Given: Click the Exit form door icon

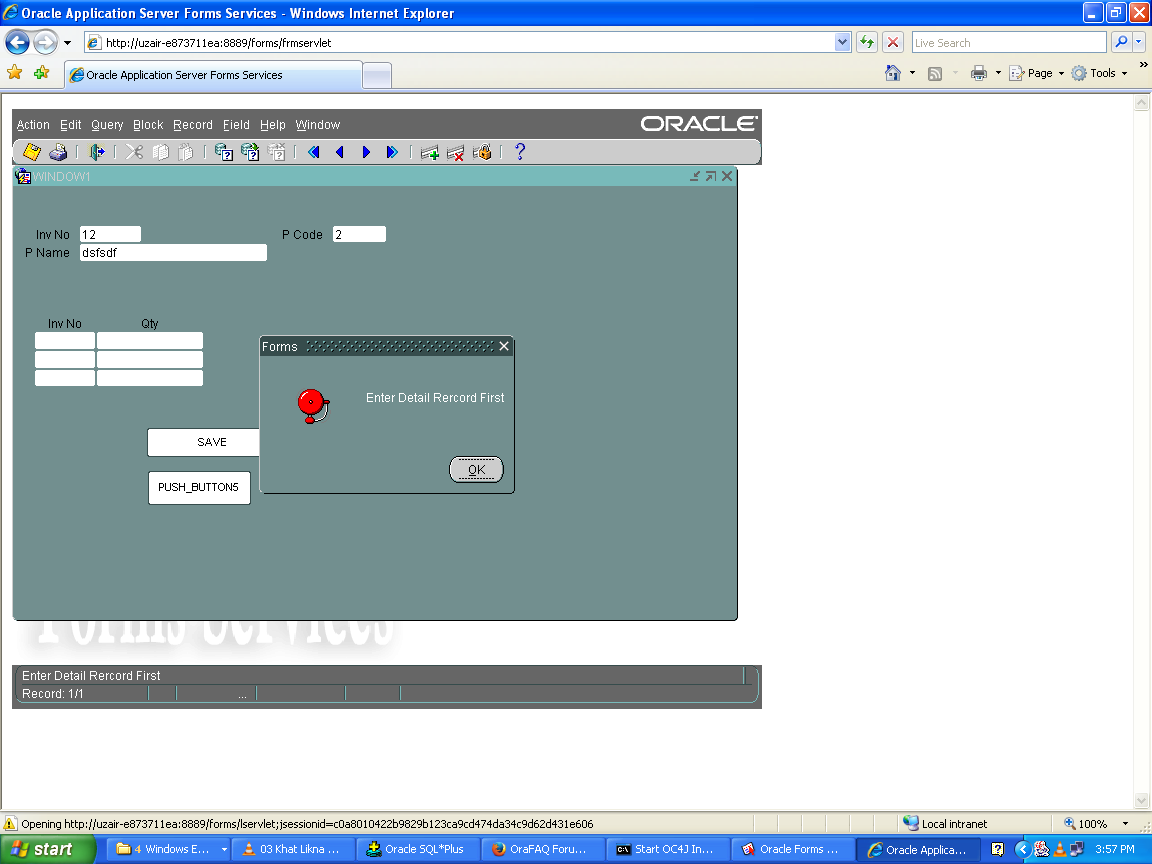Looking at the screenshot, I should click(x=97, y=152).
